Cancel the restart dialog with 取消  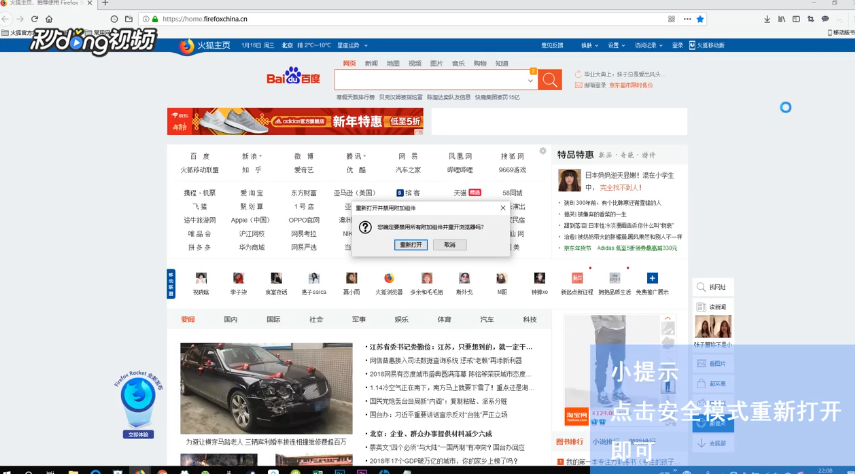(x=449, y=245)
